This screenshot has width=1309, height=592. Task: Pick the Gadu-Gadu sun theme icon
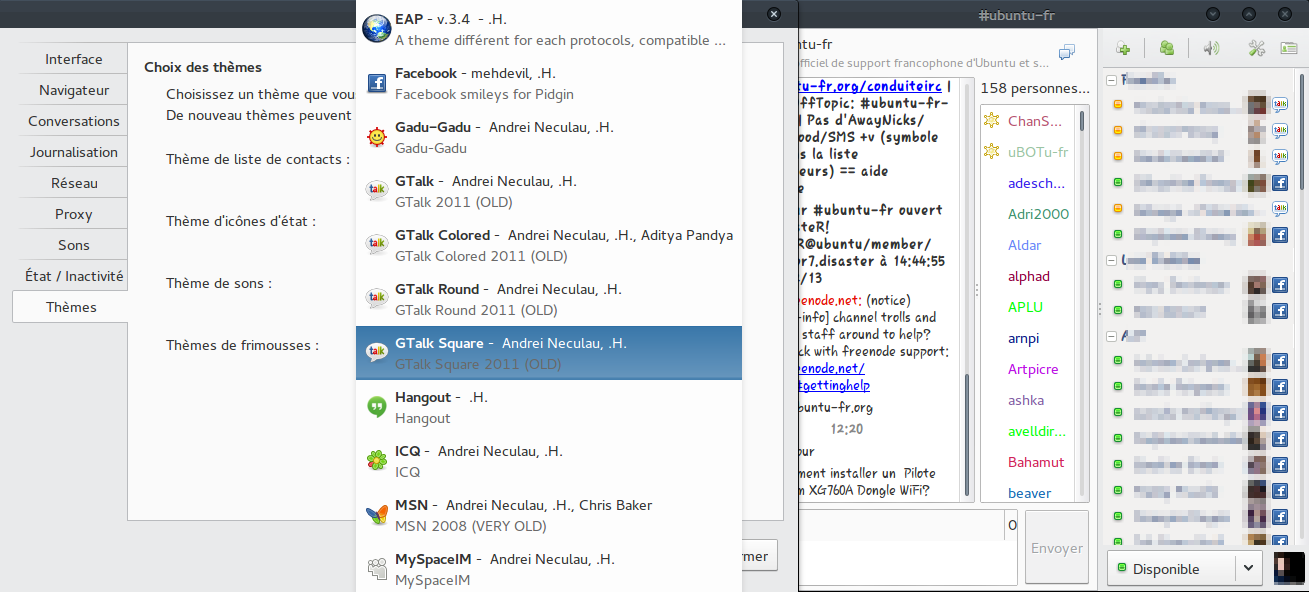pyautogui.click(x=377, y=138)
